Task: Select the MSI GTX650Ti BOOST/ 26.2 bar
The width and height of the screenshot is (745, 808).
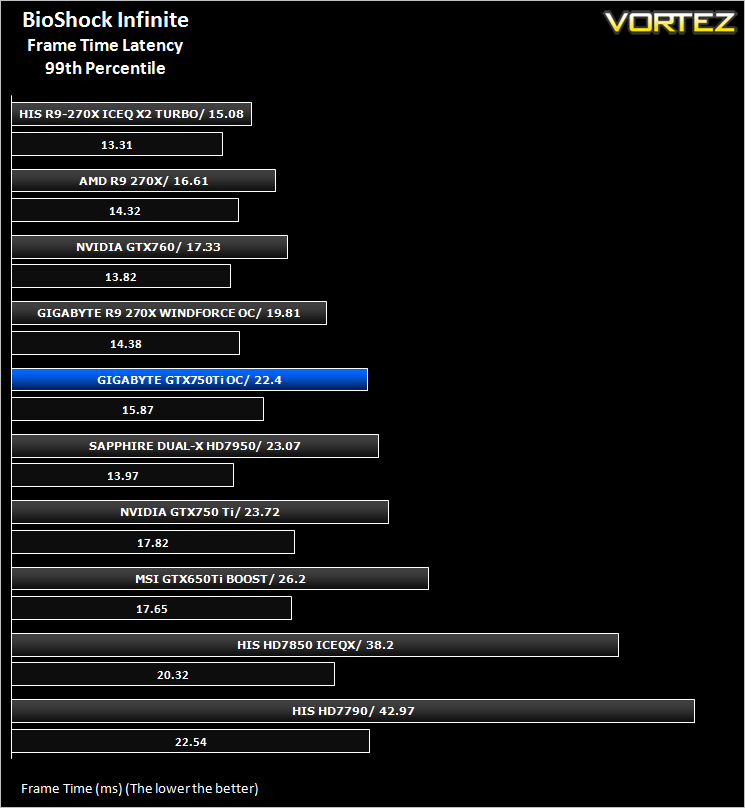Action: click(220, 578)
